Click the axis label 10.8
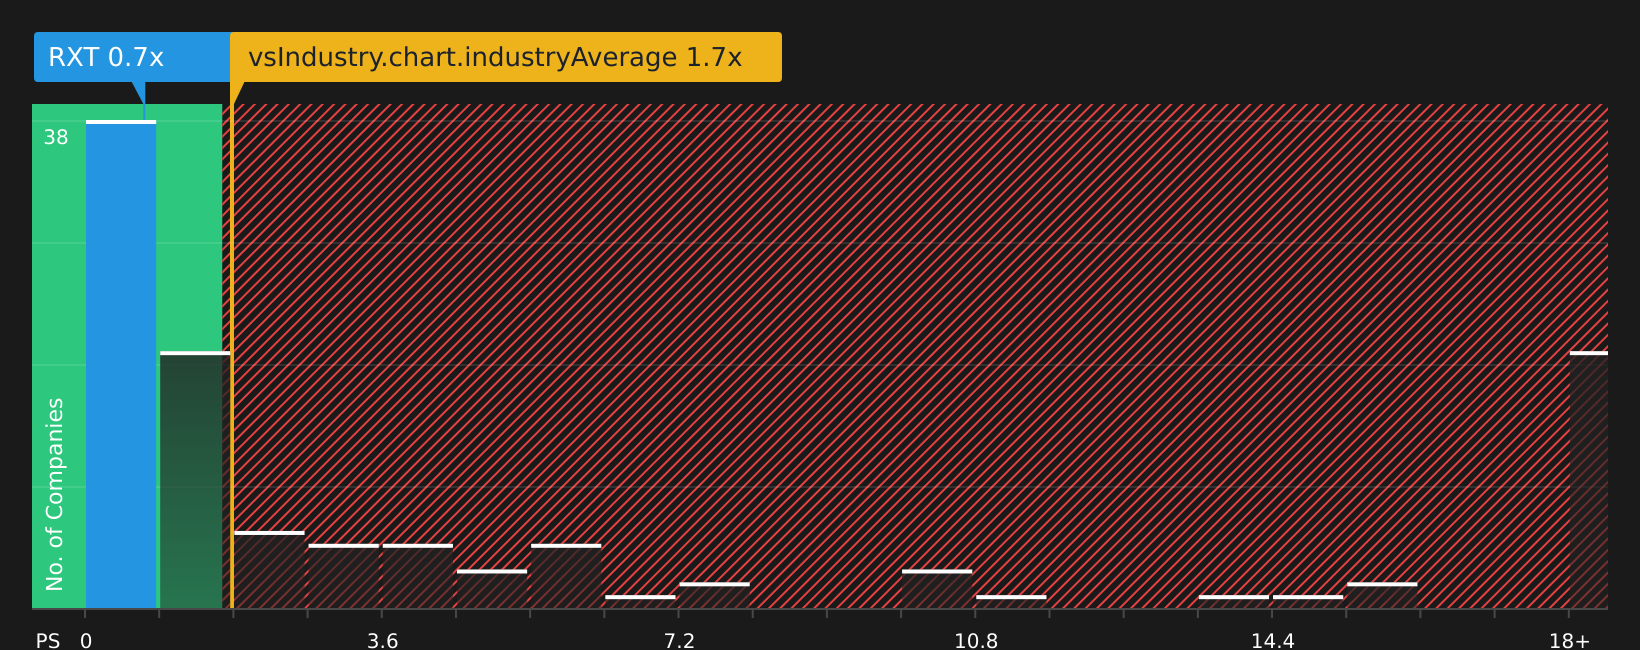 click(976, 640)
